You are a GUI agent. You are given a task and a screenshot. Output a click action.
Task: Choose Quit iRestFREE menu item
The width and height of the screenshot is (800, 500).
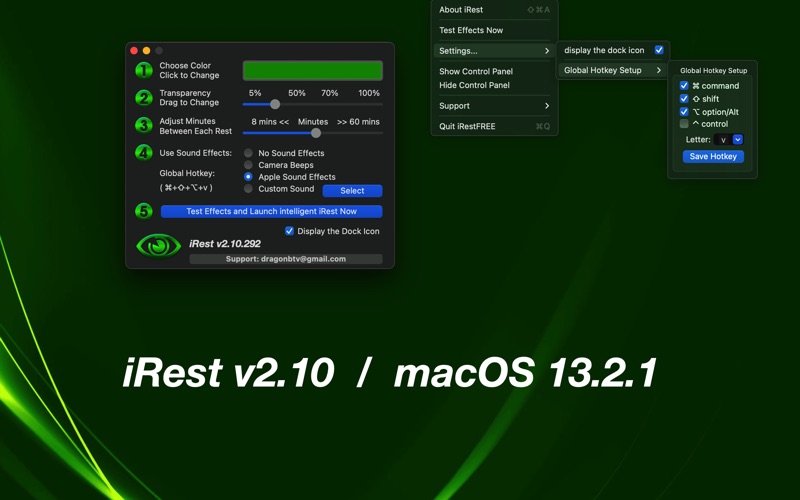[494, 126]
